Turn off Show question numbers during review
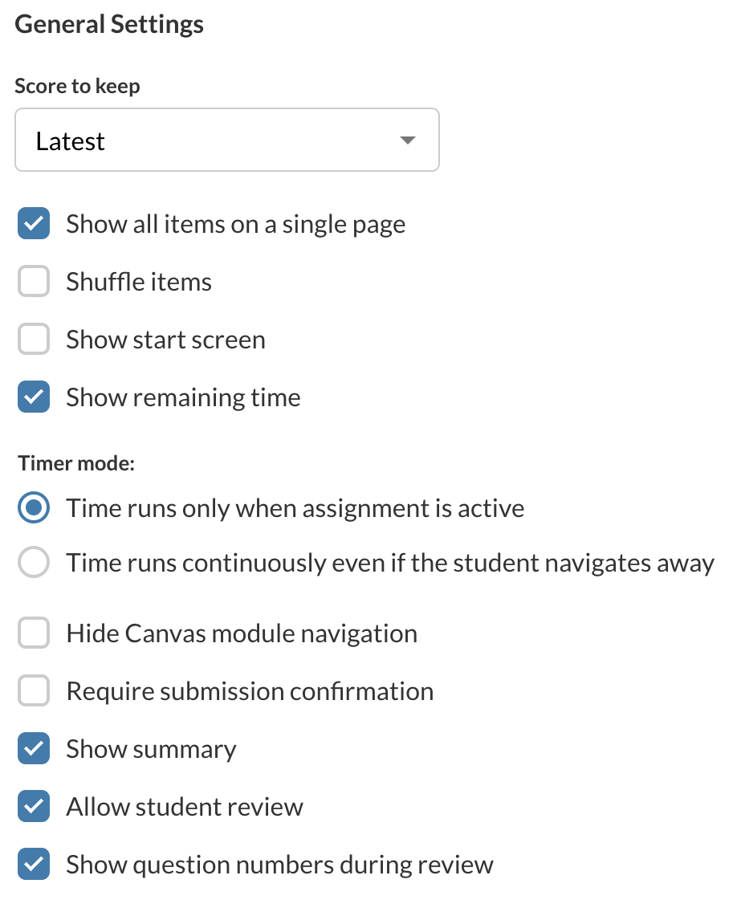This screenshot has width=737, height=912. (x=33, y=864)
